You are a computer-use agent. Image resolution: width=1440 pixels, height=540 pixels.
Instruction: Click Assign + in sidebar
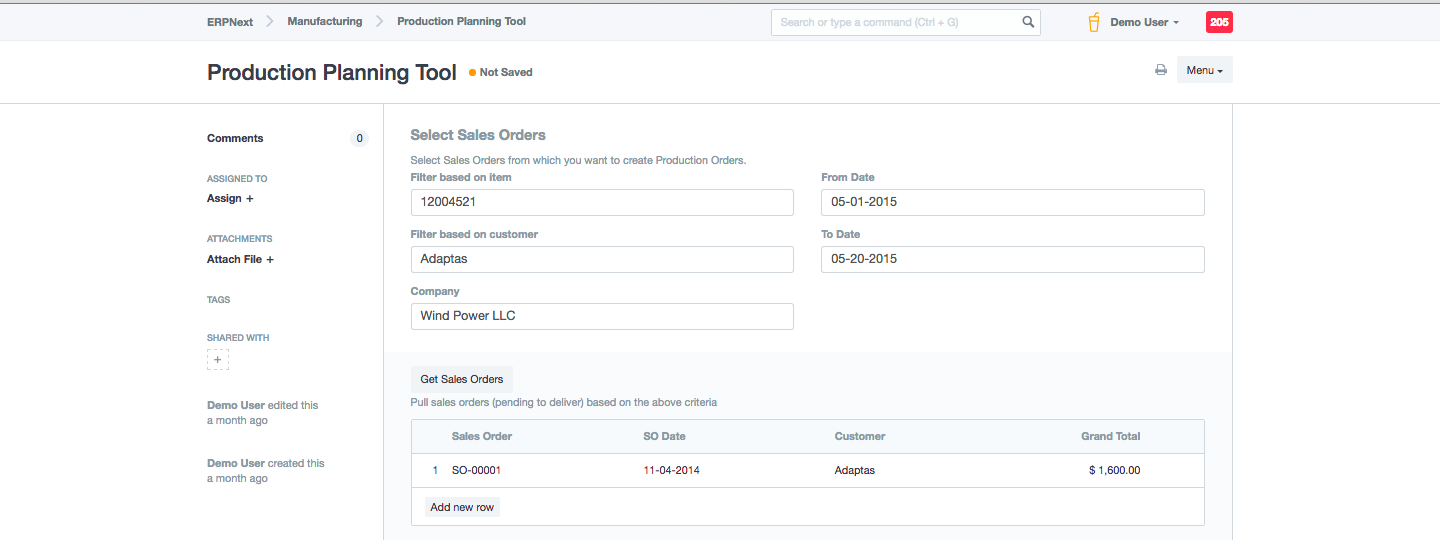pyautogui.click(x=230, y=199)
